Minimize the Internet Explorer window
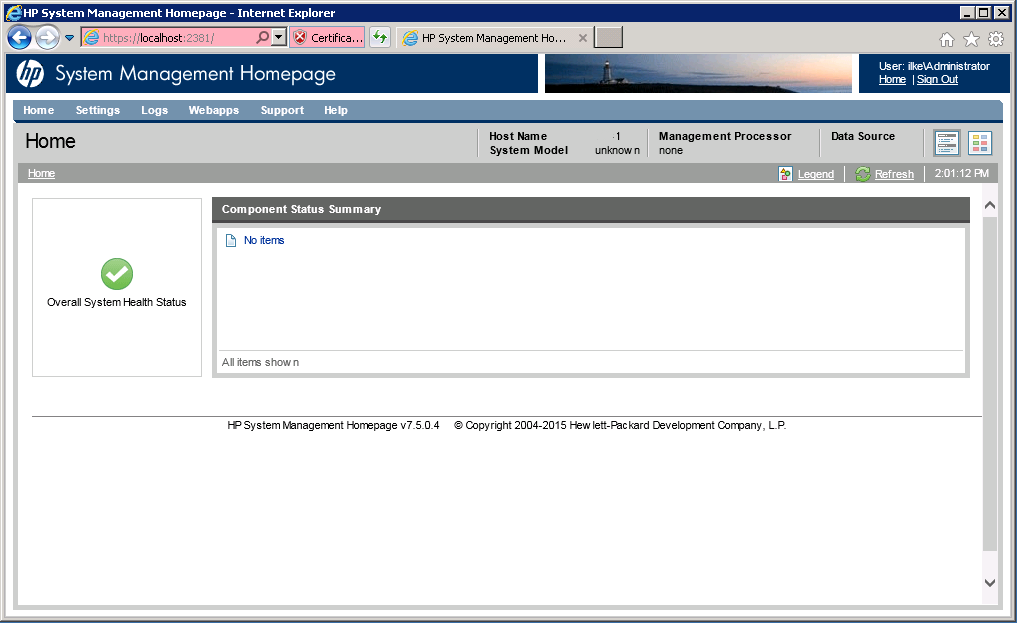The image size is (1017, 623). click(x=967, y=12)
